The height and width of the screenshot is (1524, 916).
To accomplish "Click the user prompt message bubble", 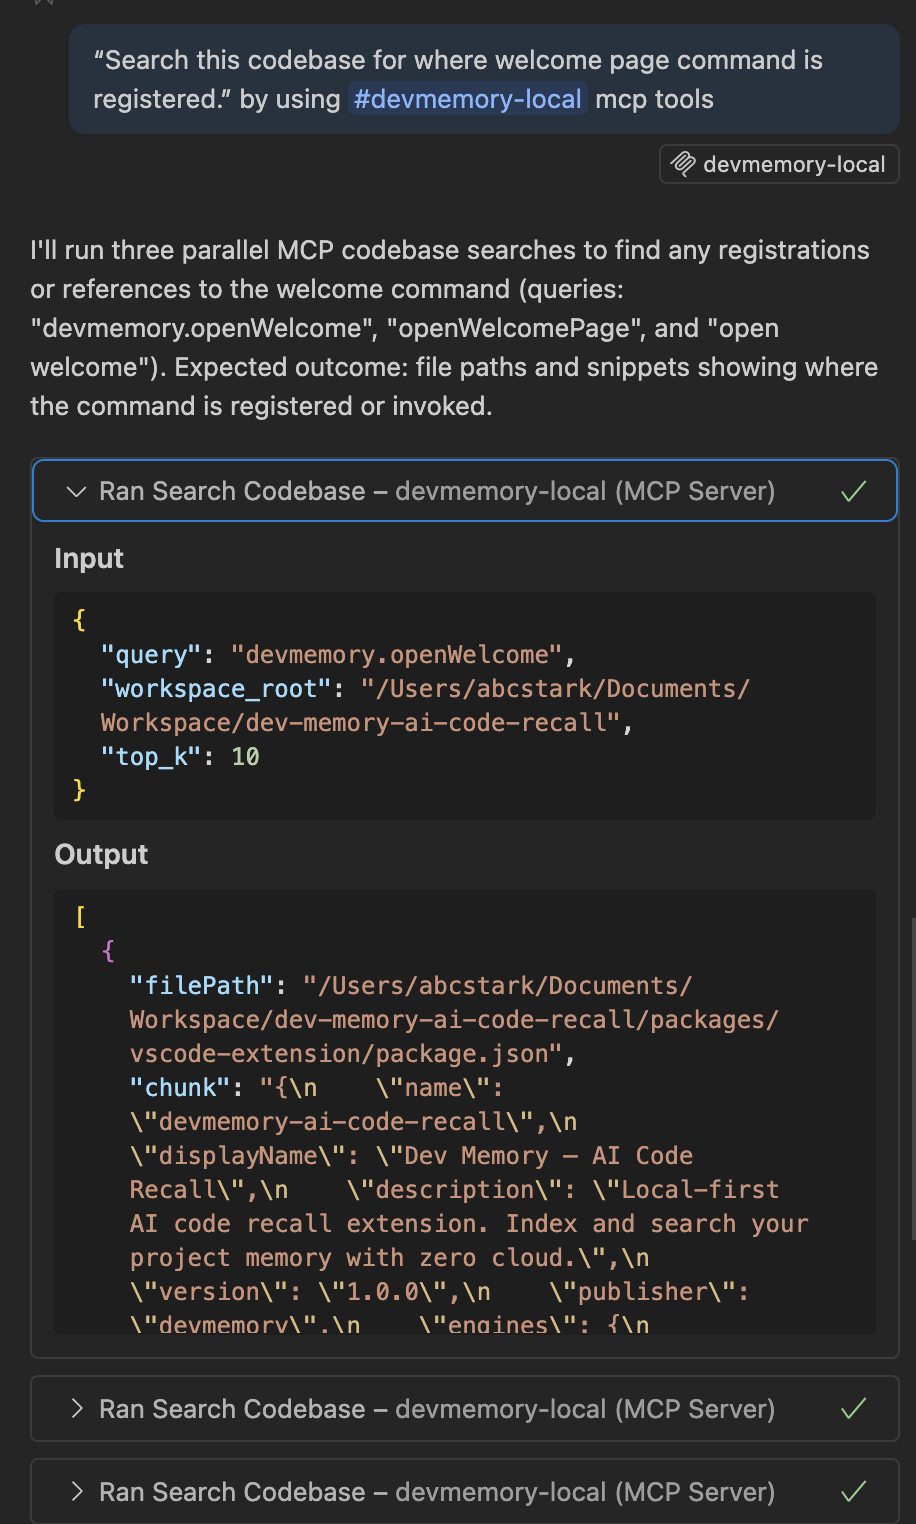I will pyautogui.click(x=484, y=79).
